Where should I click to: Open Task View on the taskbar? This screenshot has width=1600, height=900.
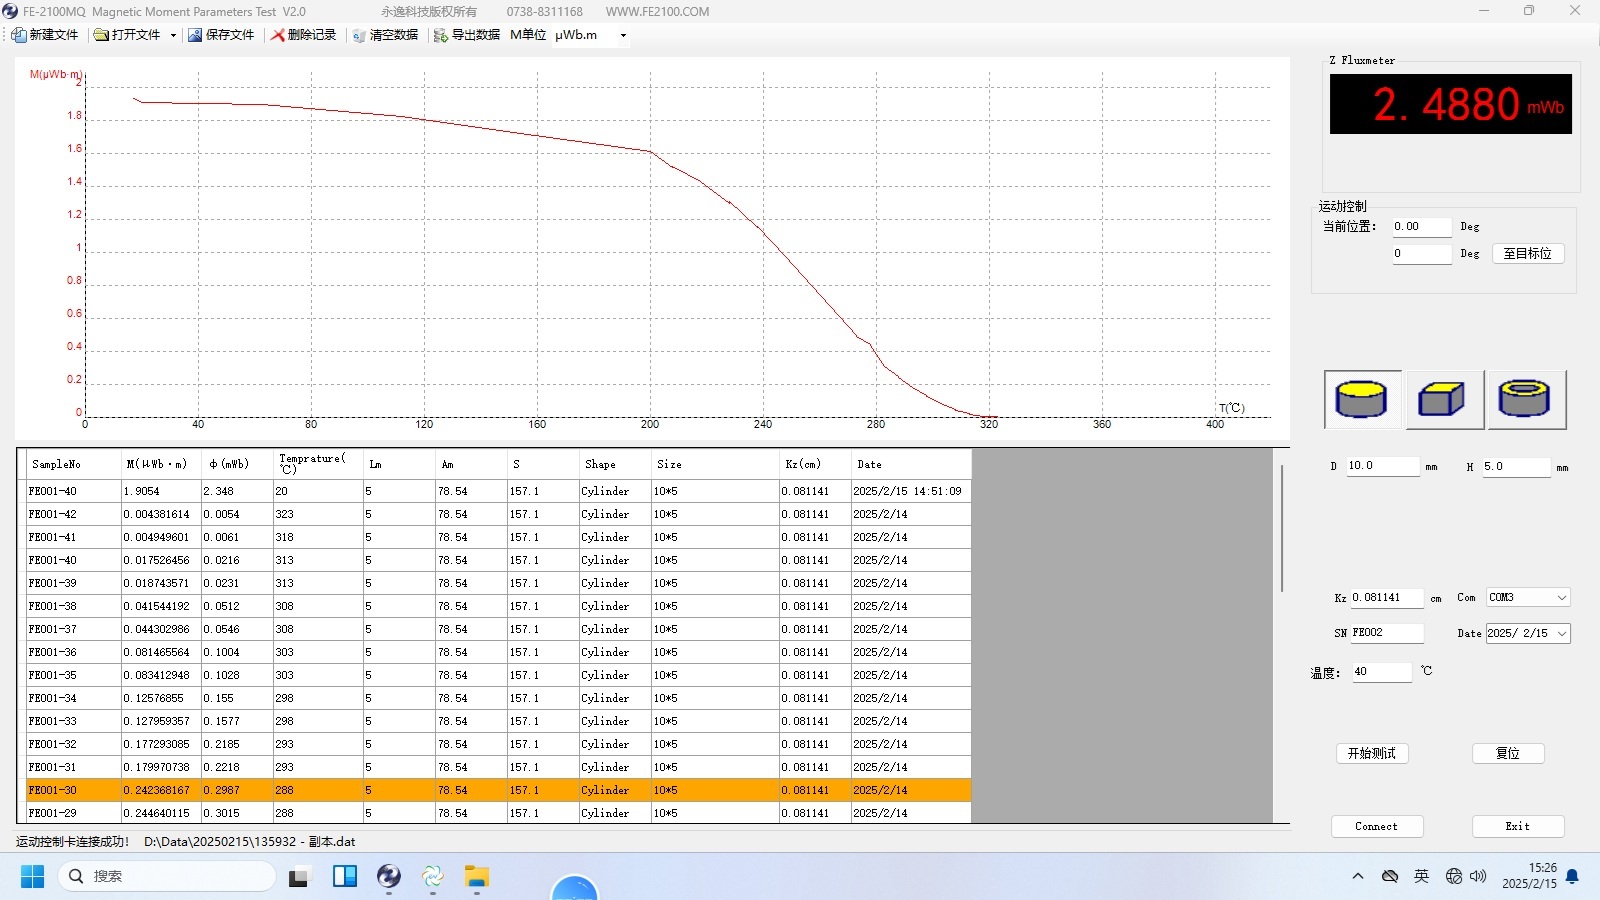pos(299,877)
